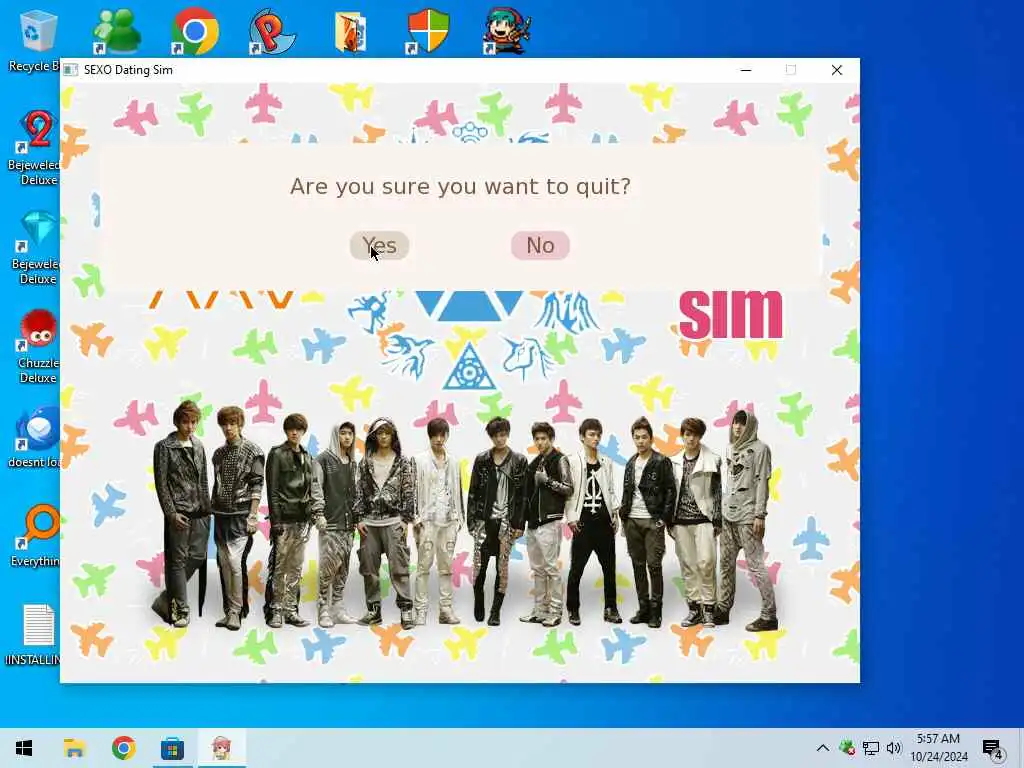Confirm quitting with the Yes button
Viewport: 1024px width, 768px height.
click(379, 246)
